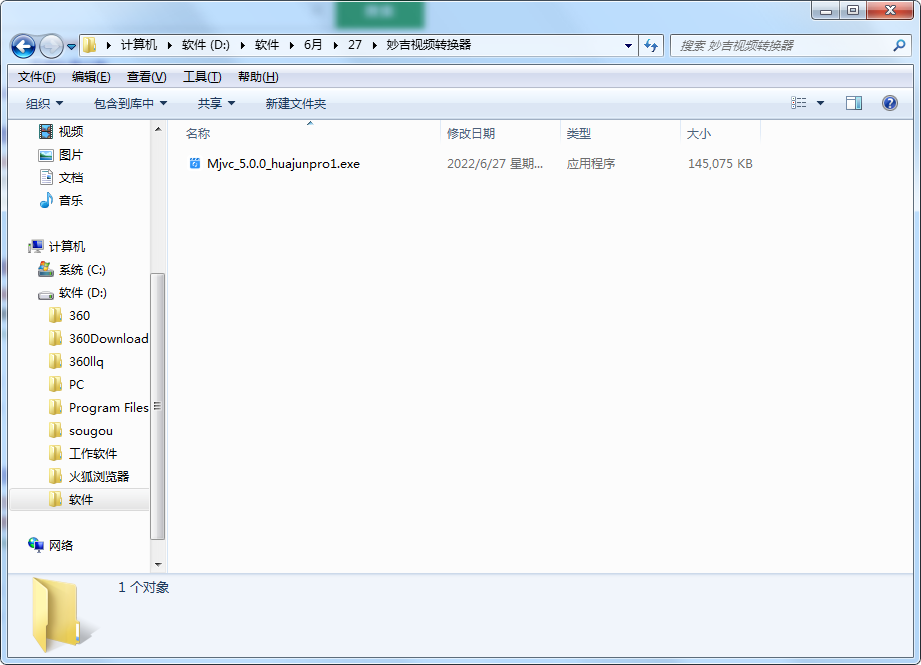Open the sougou folder in sidebar
The height and width of the screenshot is (665, 921).
pos(81,431)
